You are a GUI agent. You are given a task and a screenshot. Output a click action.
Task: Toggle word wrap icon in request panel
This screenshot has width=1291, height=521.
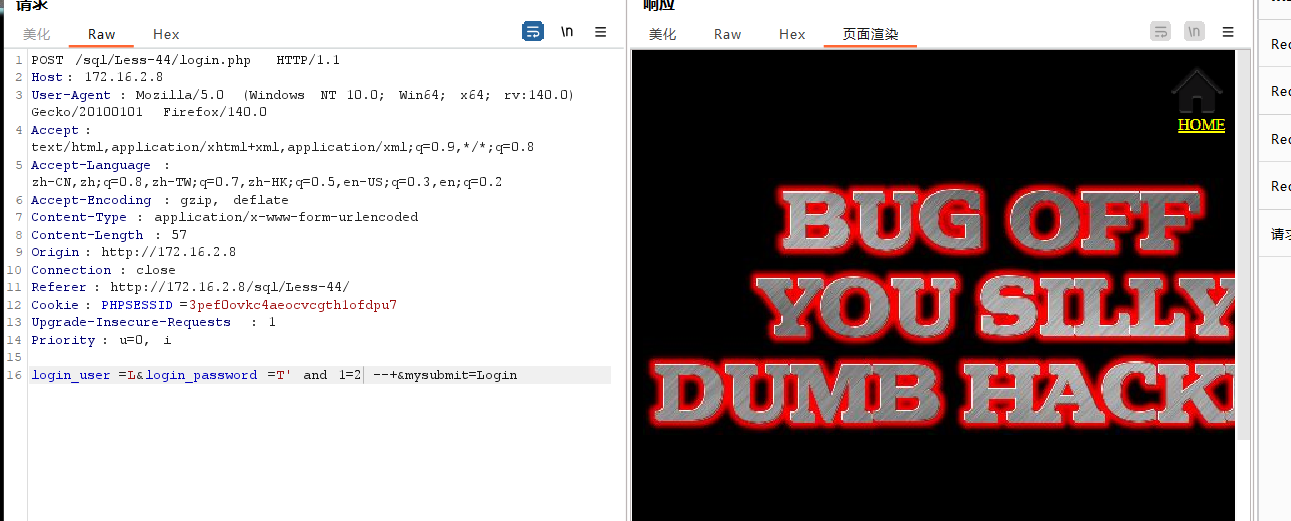[x=533, y=31]
